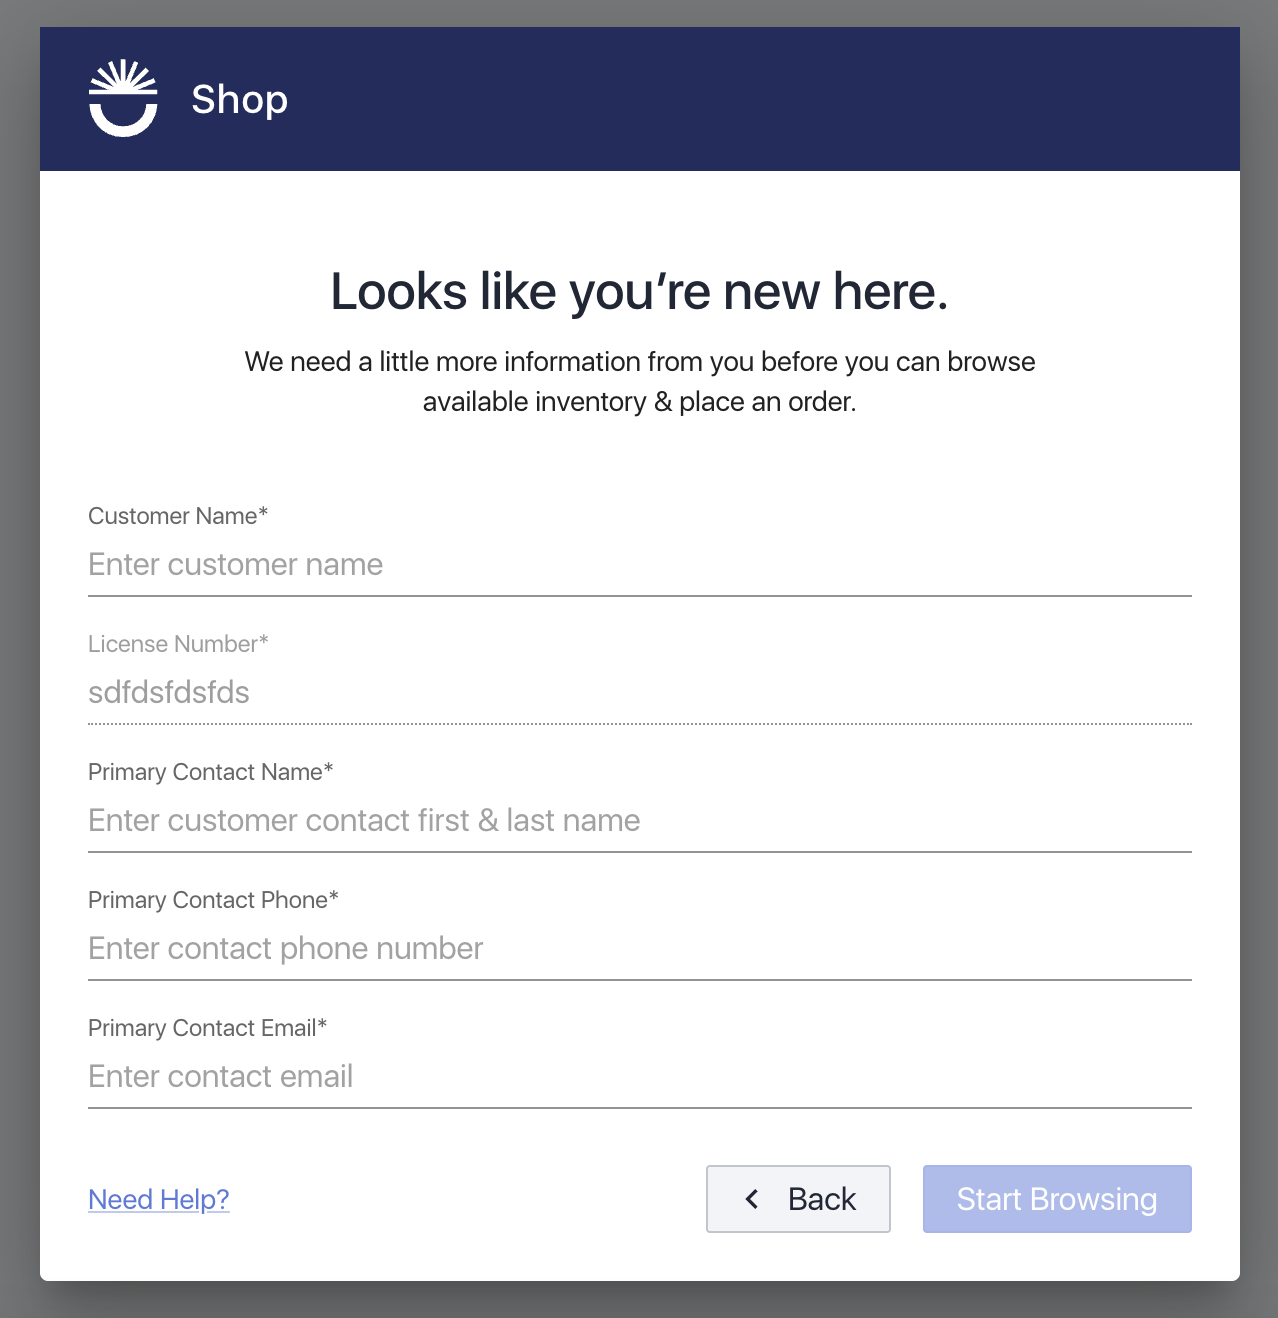The image size is (1278, 1318).
Task: Click the Shop title in header
Action: (239, 99)
